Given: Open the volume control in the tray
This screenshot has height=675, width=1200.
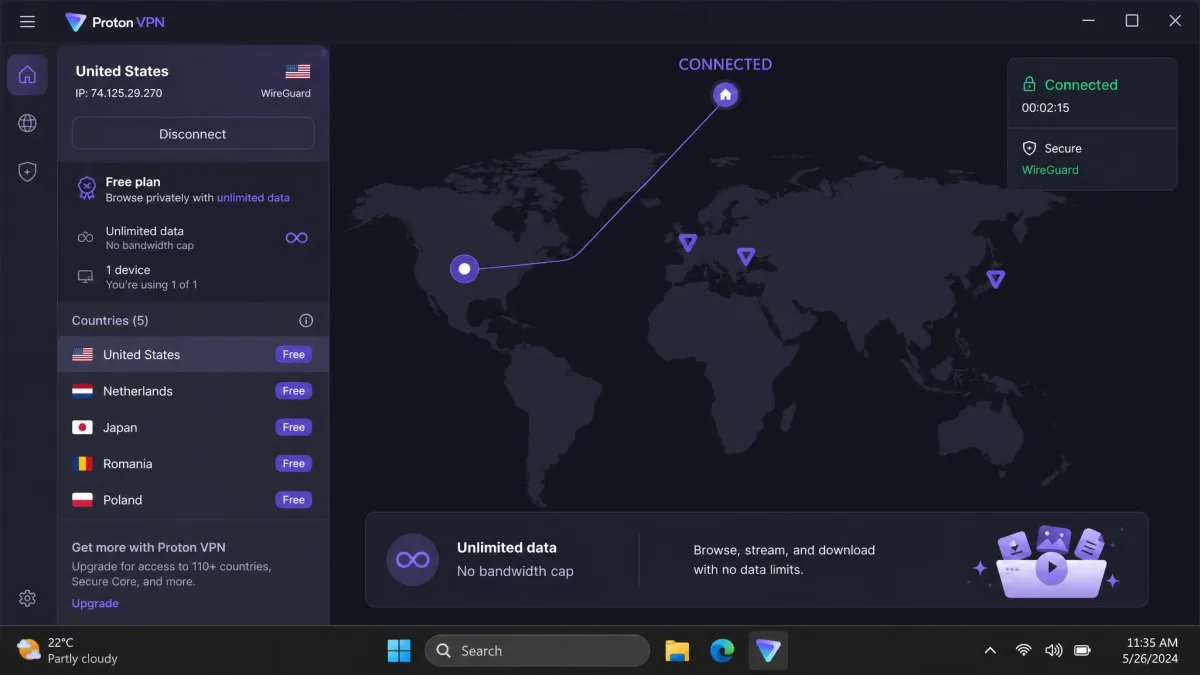Looking at the screenshot, I should click(x=1053, y=651).
